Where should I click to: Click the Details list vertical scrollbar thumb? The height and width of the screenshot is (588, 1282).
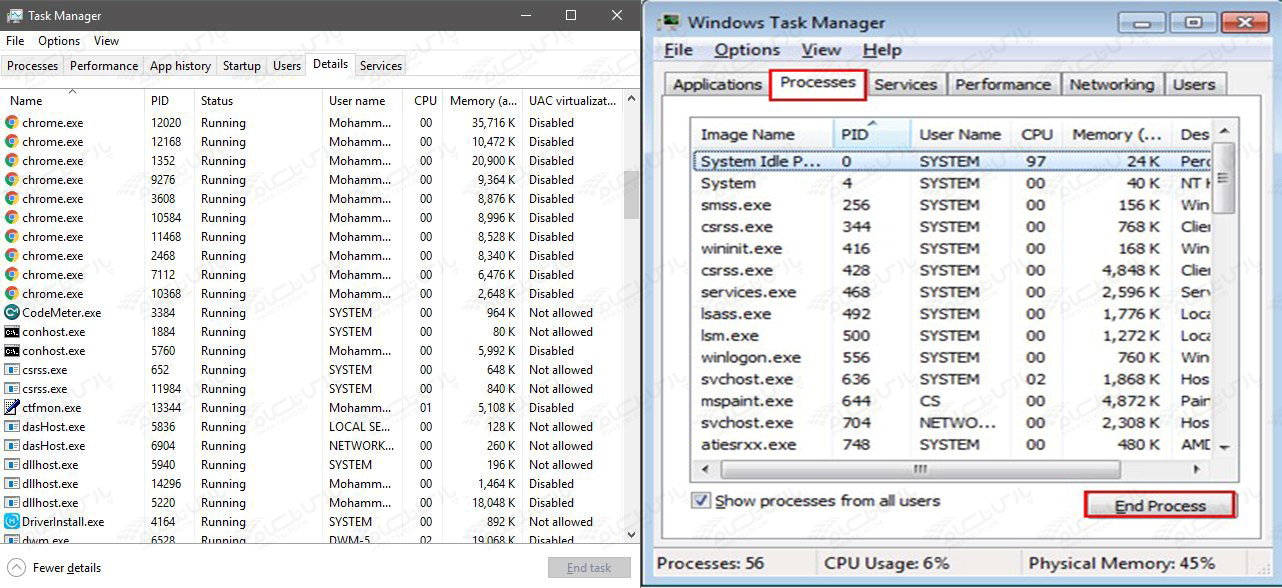631,194
